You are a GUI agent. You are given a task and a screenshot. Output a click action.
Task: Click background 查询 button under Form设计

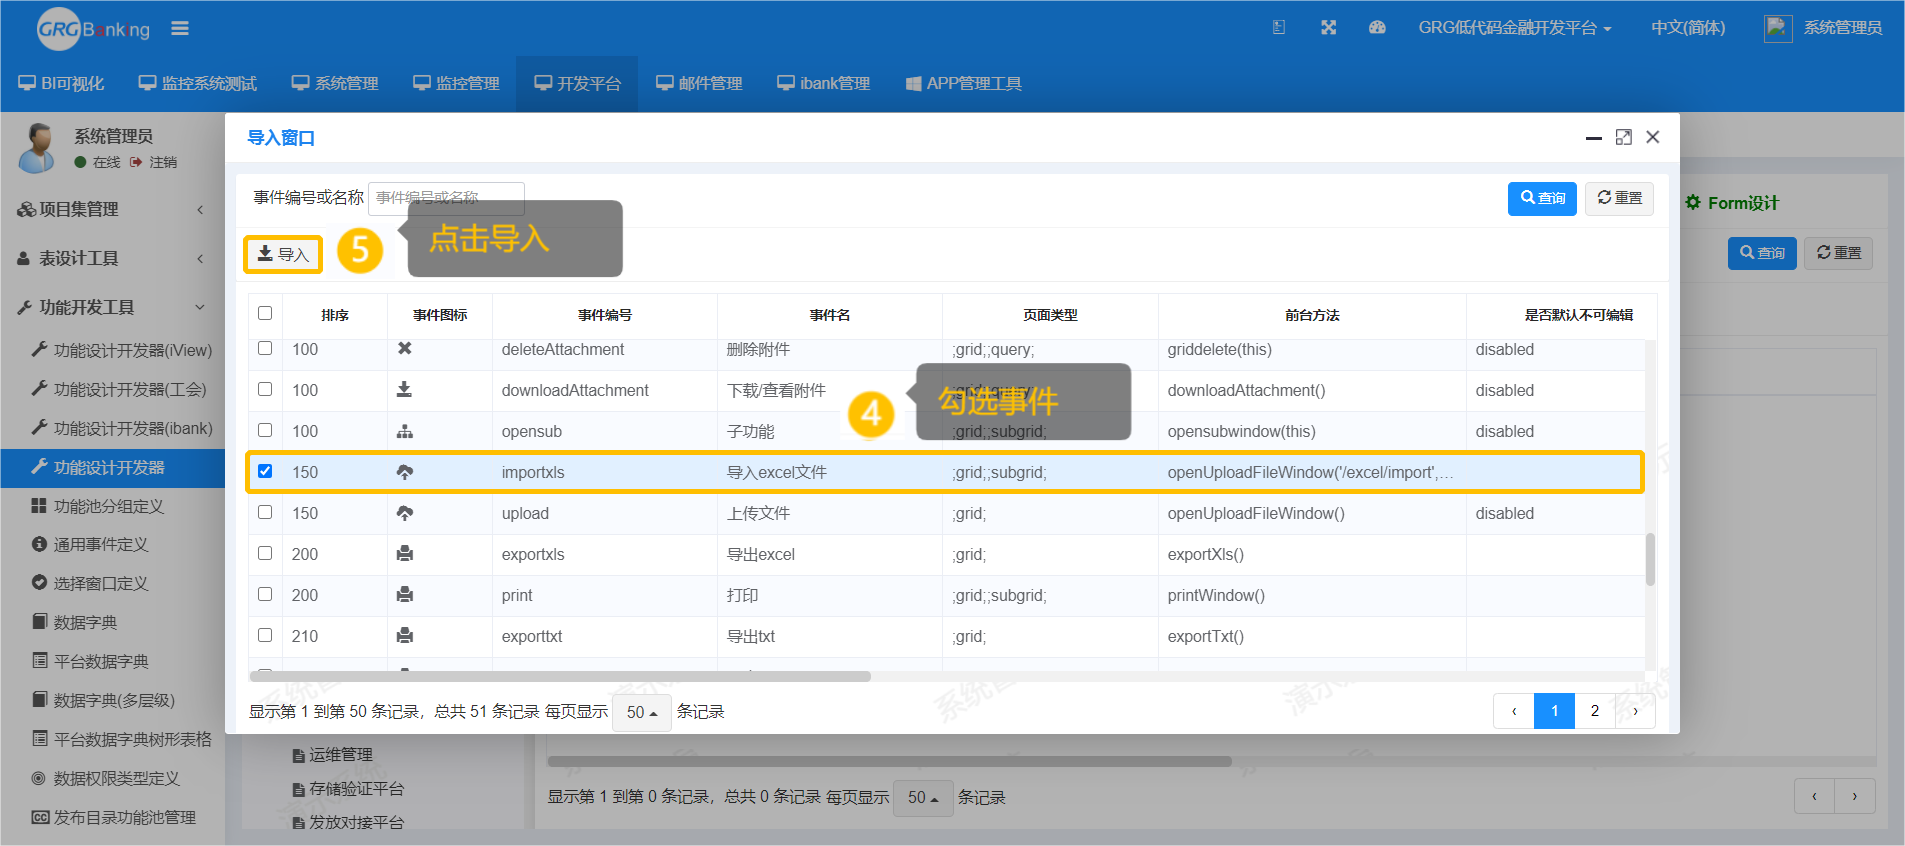click(x=1762, y=253)
